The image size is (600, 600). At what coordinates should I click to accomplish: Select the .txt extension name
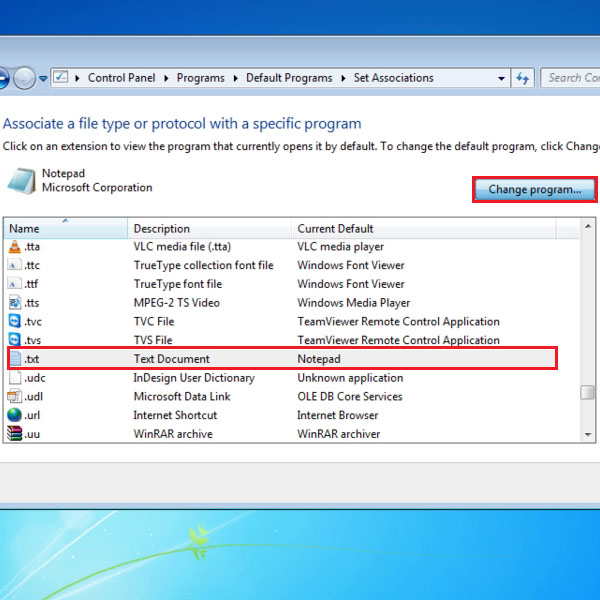click(31, 359)
